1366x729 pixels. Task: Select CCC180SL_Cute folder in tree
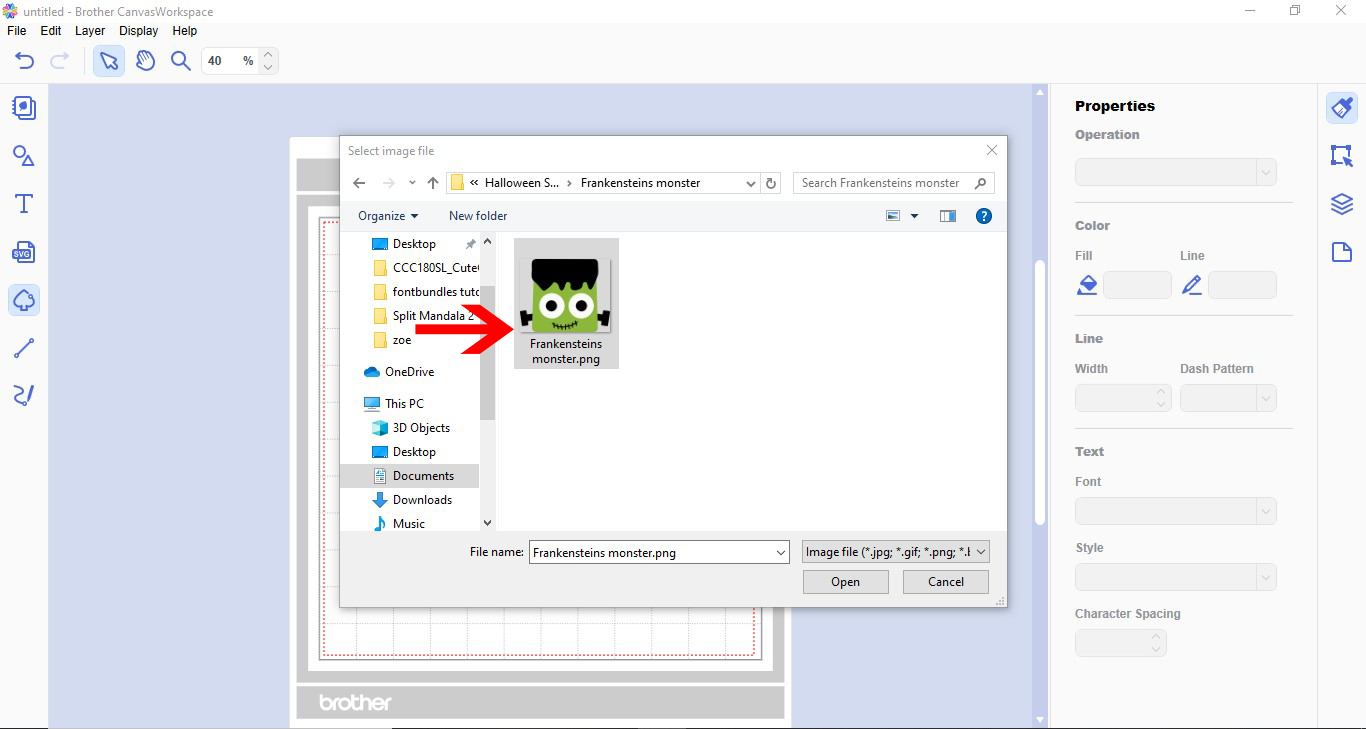pos(425,268)
